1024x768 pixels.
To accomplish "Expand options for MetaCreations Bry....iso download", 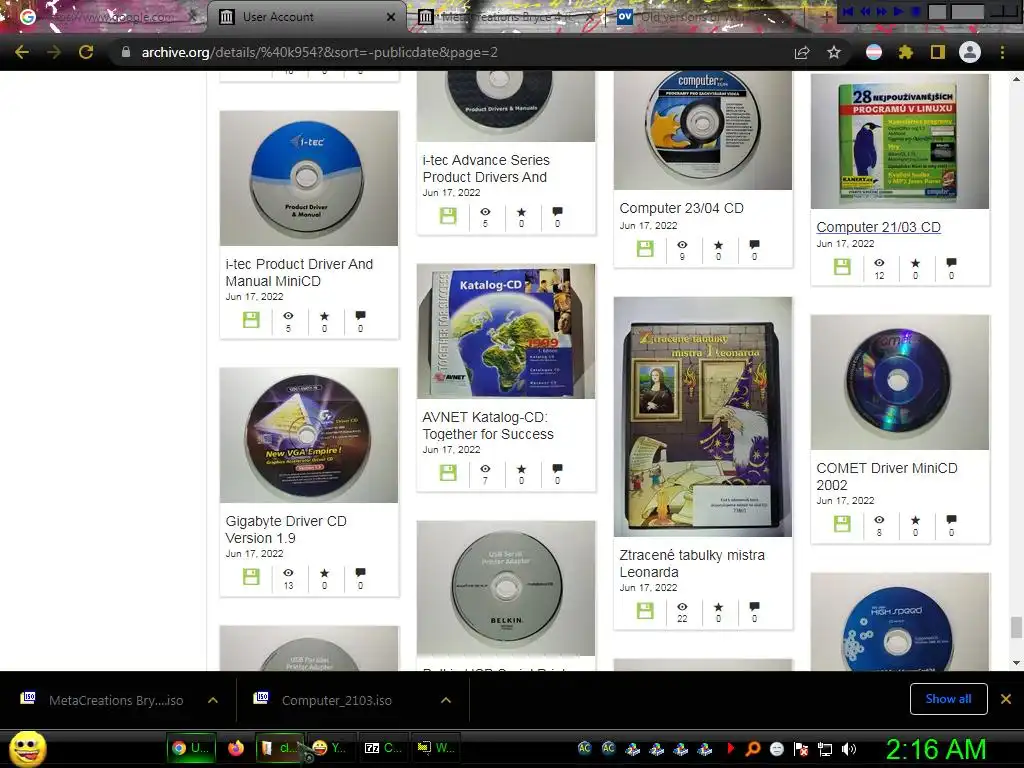I will (213, 700).
